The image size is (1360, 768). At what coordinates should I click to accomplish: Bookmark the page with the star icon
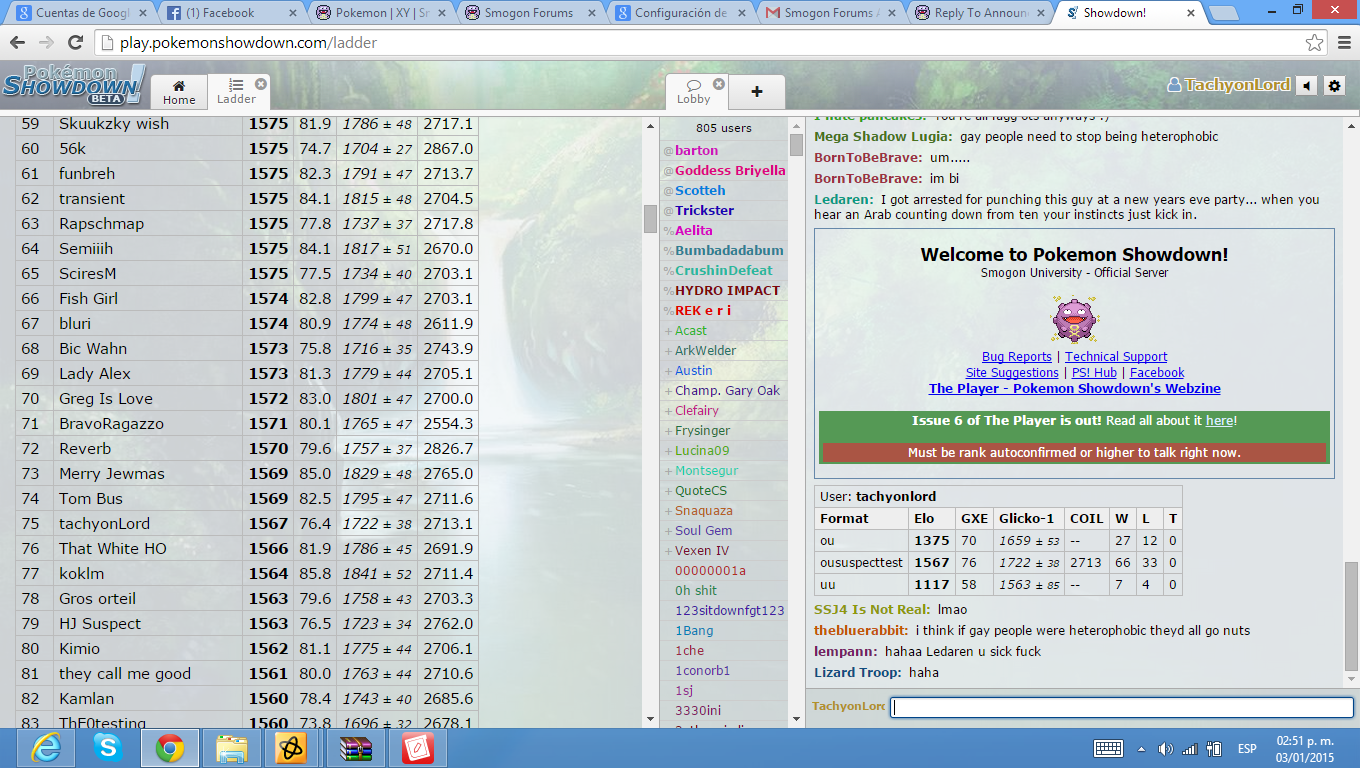[1315, 43]
